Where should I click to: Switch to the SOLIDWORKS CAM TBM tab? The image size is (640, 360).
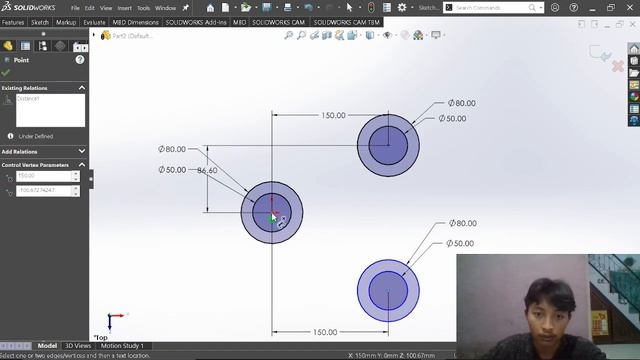point(347,22)
